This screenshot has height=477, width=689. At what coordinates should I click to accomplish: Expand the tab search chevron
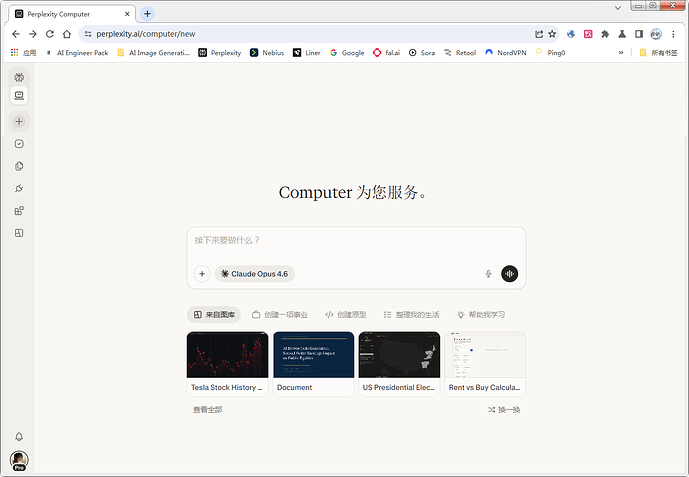click(x=617, y=7)
